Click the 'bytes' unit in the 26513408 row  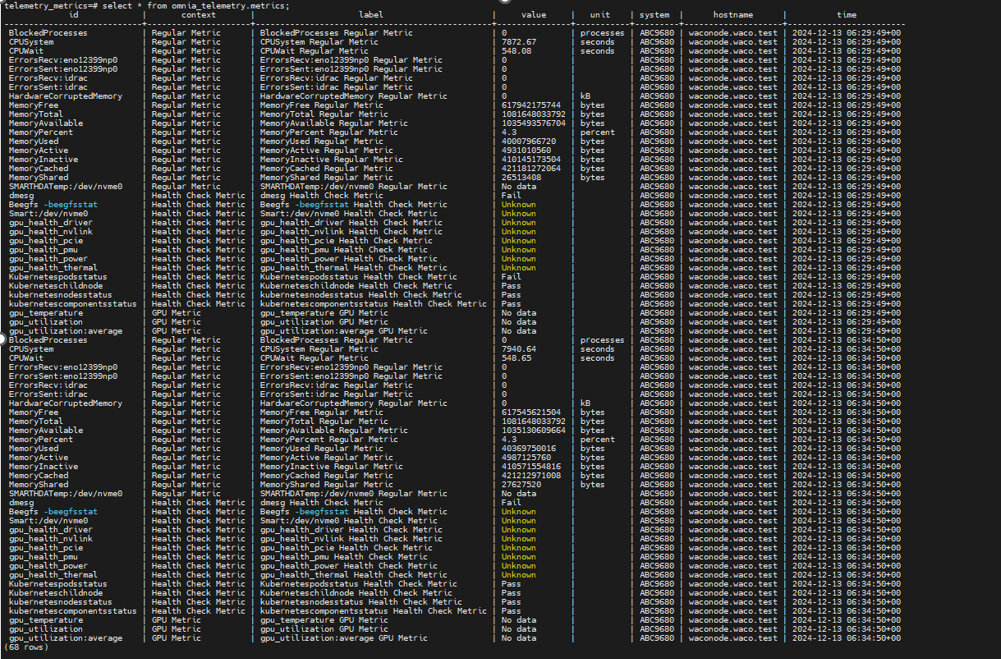(592, 178)
